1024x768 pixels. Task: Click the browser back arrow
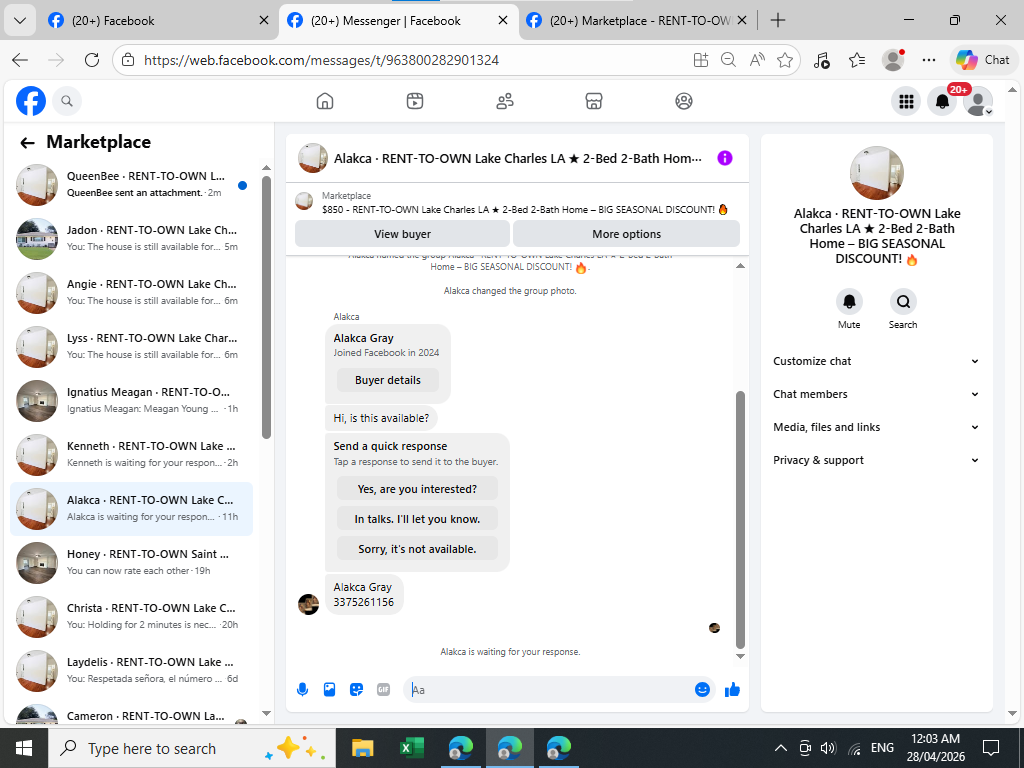(20, 60)
